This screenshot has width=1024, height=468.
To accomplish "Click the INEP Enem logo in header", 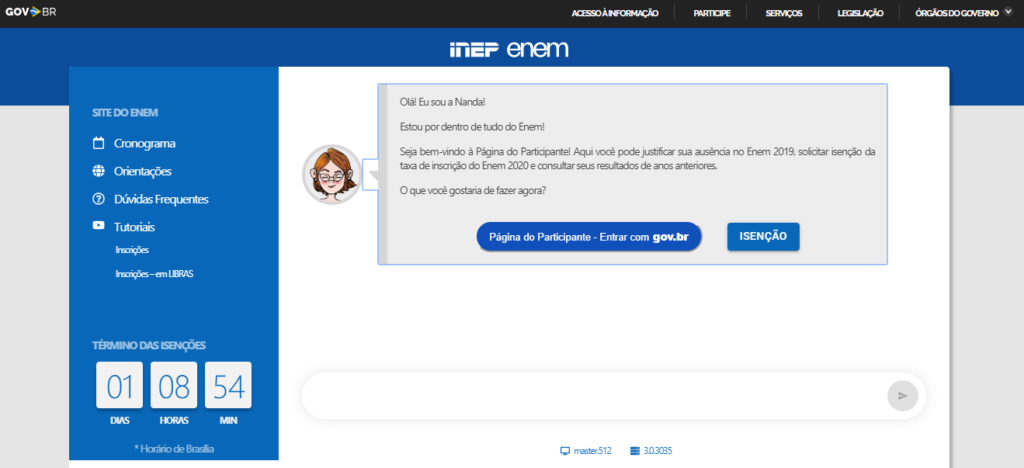I will coord(511,49).
